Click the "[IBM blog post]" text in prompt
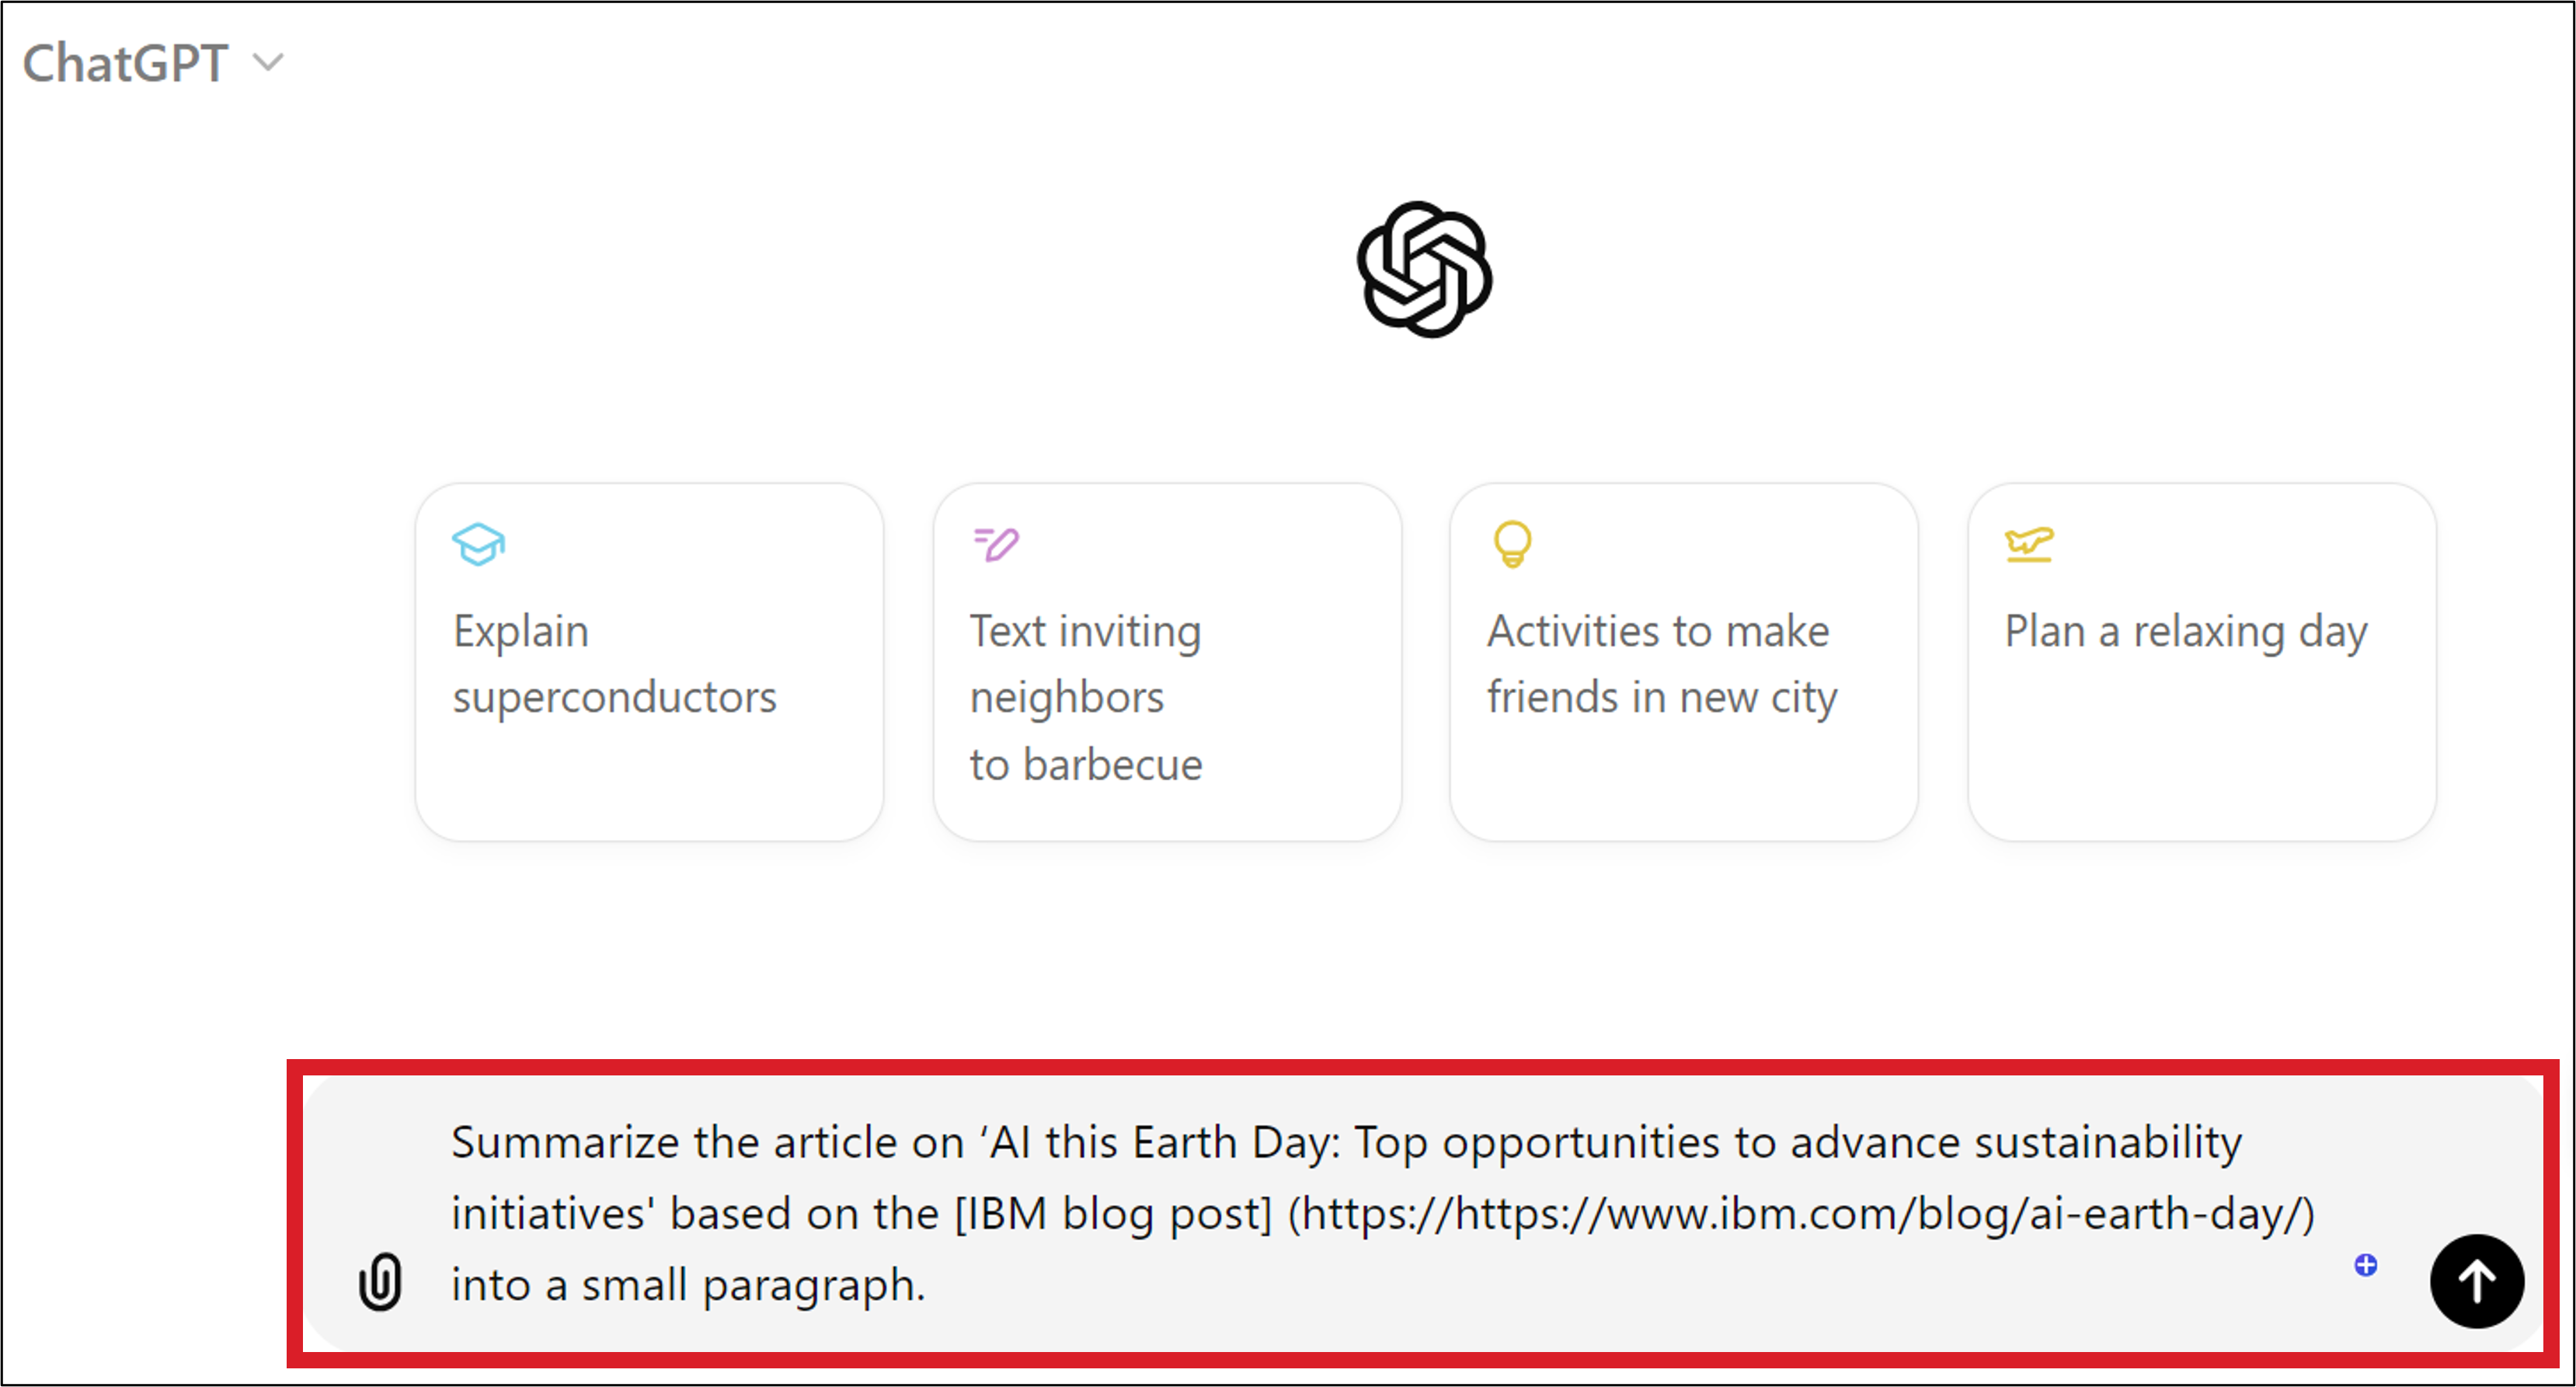 [x=1113, y=1214]
